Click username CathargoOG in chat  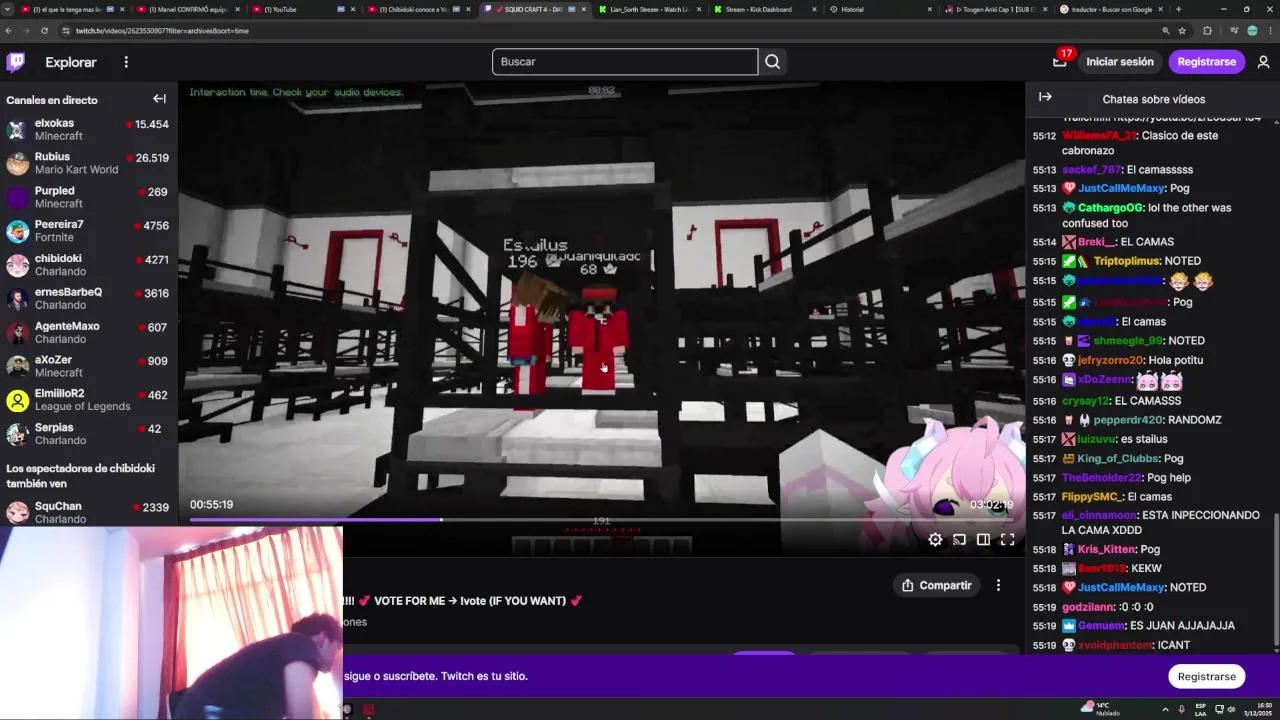coord(1110,208)
